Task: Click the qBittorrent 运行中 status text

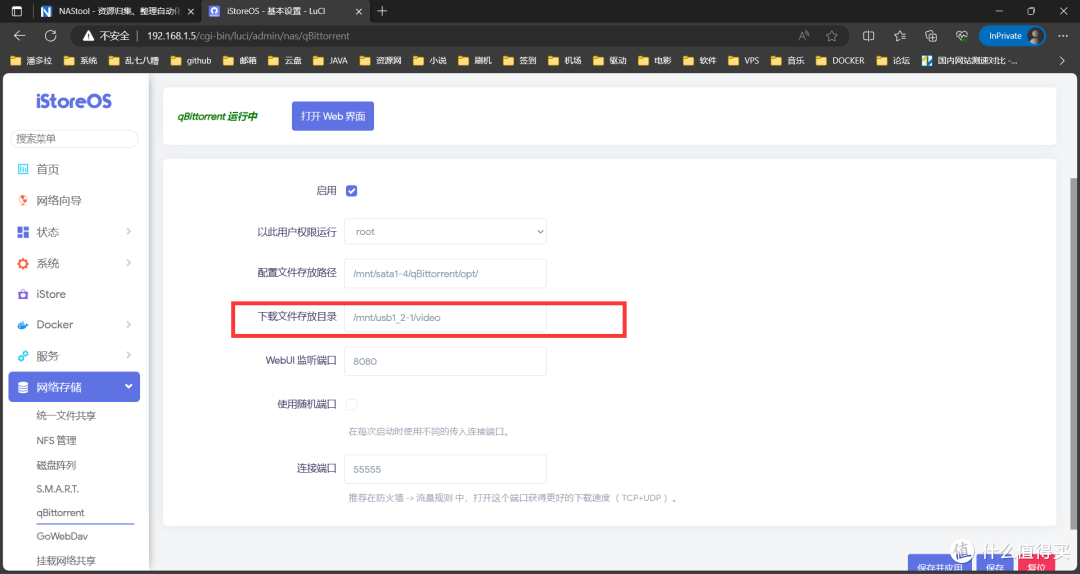Action: pyautogui.click(x=218, y=116)
